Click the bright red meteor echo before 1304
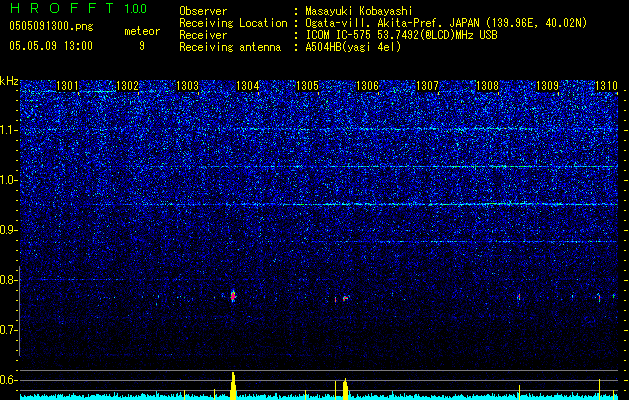 click(x=233, y=296)
